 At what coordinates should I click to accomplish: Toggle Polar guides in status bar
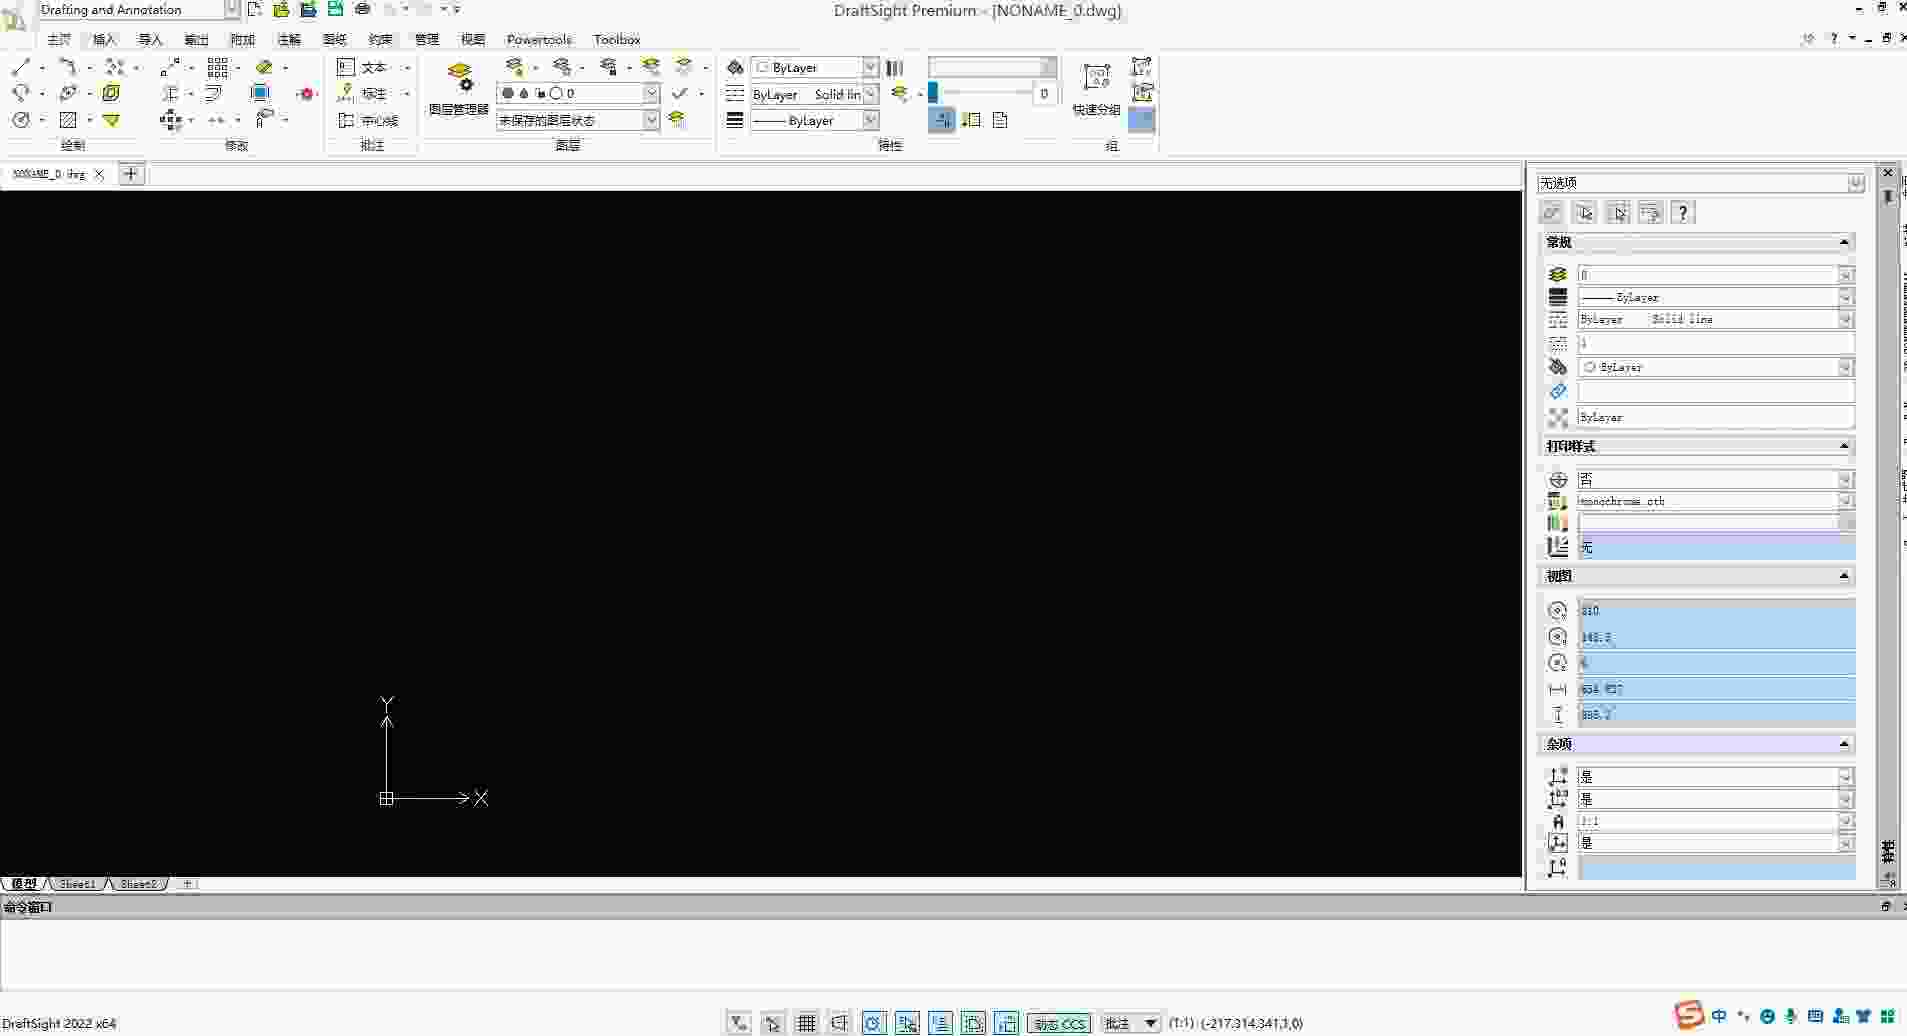point(873,1023)
